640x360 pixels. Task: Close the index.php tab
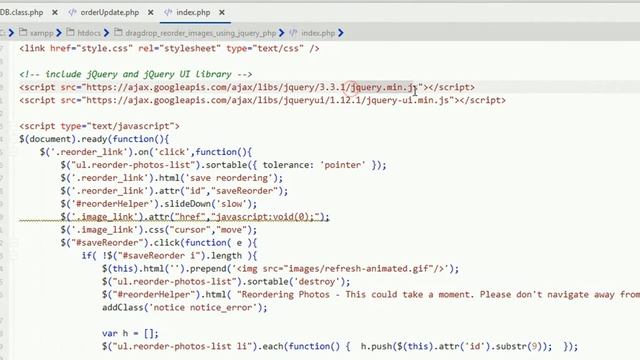coord(222,13)
